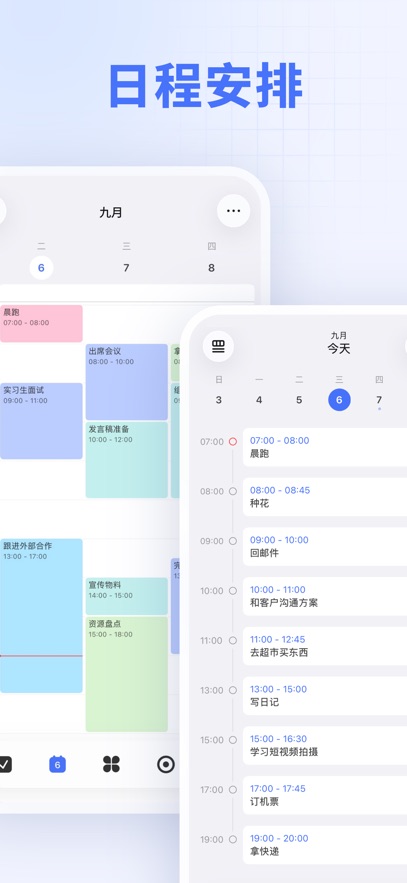Open the 和客户沟通方案 schedule card
The image size is (407, 883).
325,596
